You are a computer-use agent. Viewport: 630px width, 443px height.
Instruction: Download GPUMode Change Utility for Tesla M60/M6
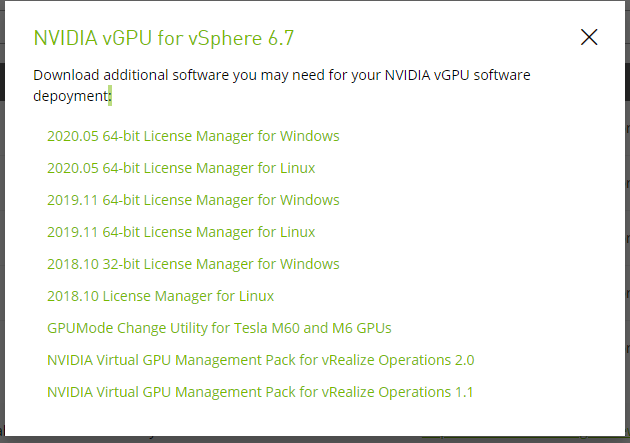[219, 328]
